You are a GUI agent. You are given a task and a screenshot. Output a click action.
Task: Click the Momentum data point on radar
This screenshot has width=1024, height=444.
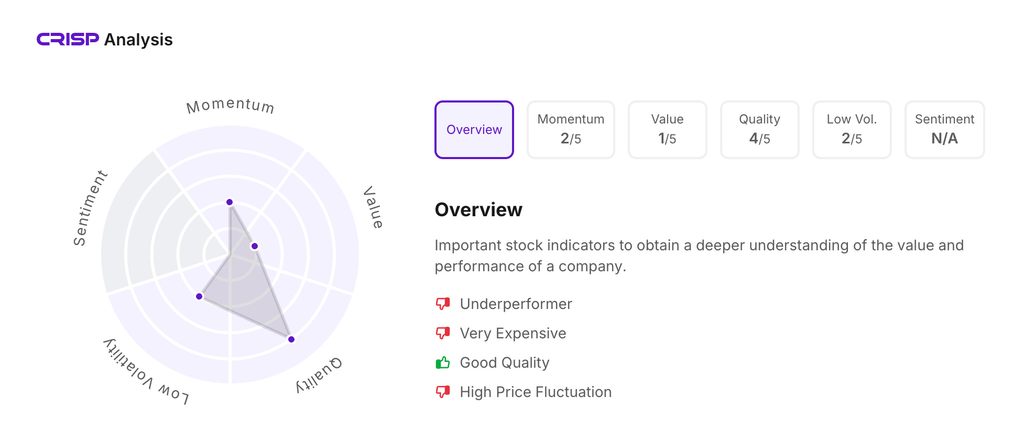[x=230, y=203]
